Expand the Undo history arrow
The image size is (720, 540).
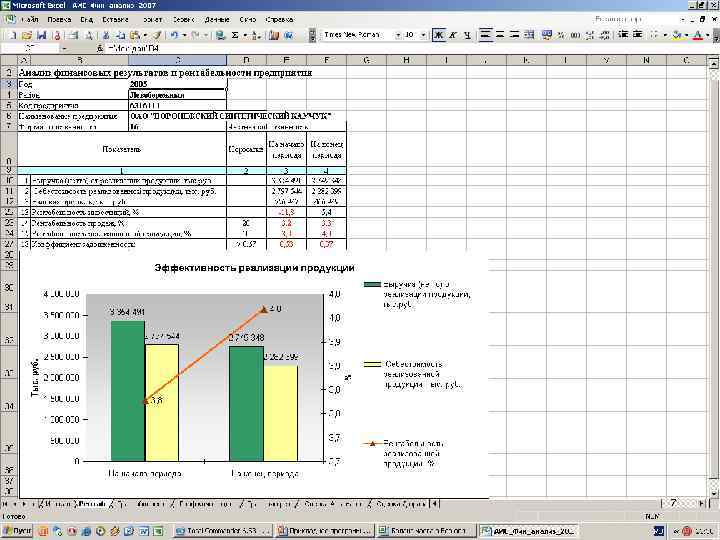184,35
